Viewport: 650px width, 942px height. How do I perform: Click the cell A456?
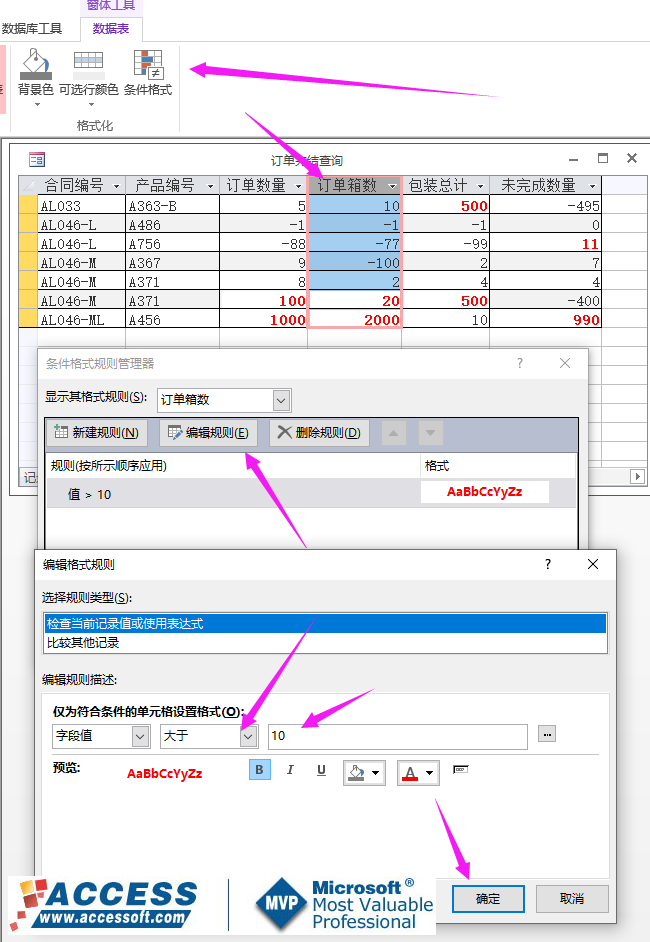[172, 319]
